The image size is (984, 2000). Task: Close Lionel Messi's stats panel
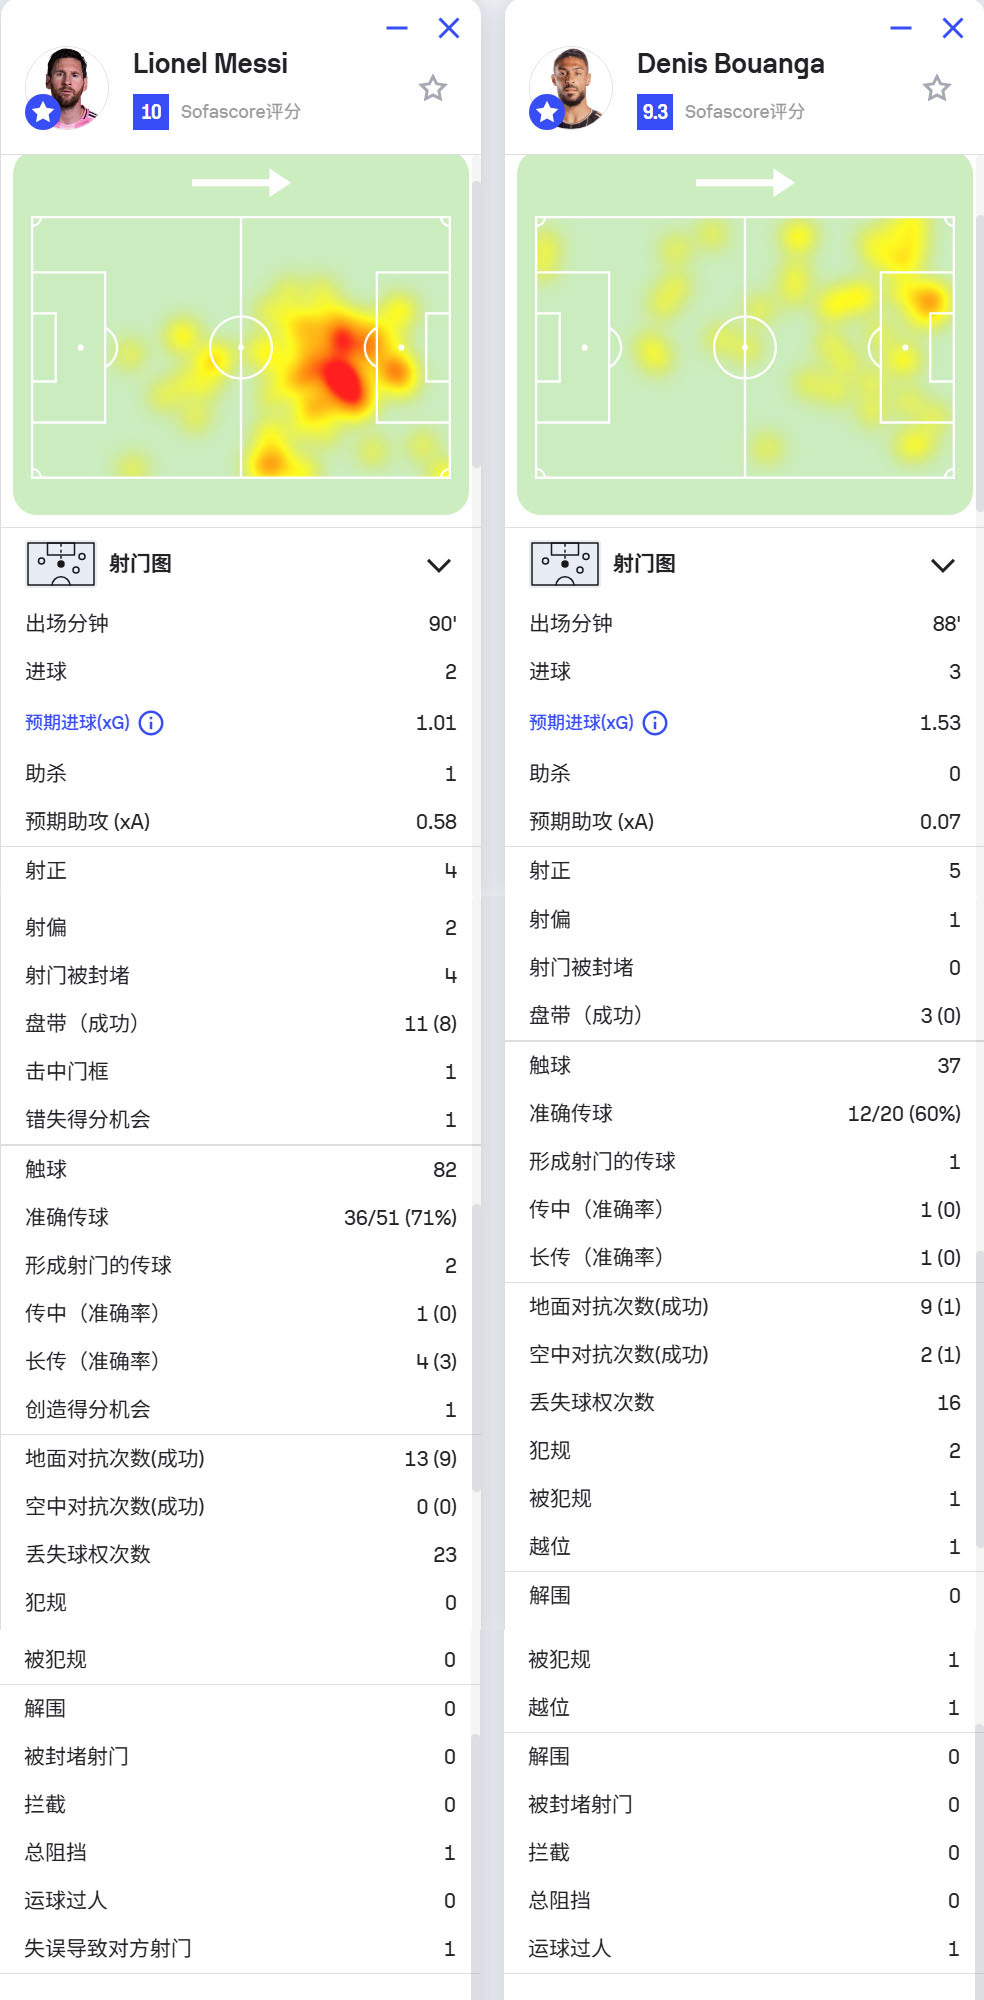pyautogui.click(x=449, y=28)
